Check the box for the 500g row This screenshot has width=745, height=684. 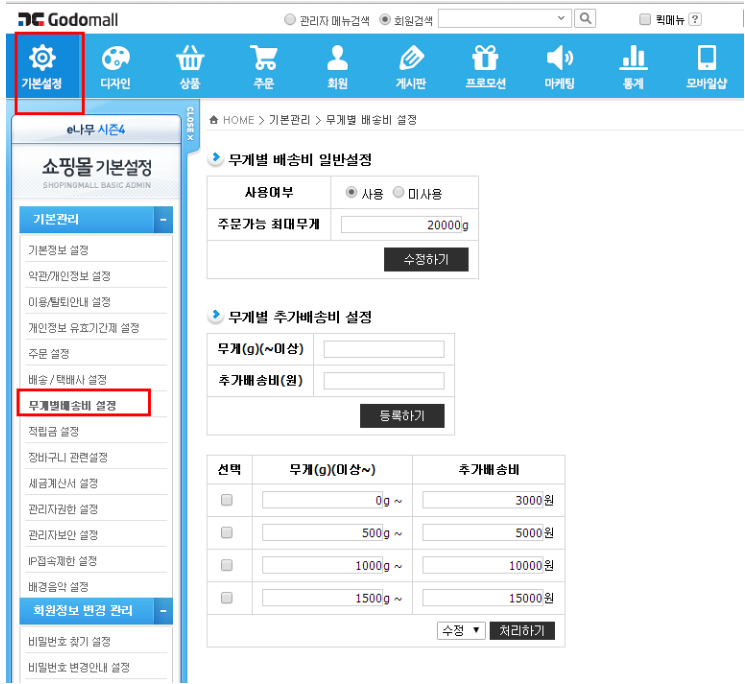(226, 533)
